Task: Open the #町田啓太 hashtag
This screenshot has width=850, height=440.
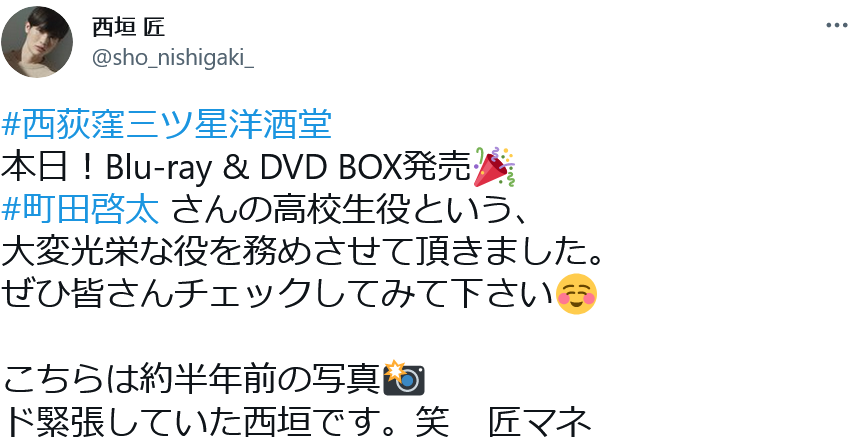Action: (x=81, y=210)
